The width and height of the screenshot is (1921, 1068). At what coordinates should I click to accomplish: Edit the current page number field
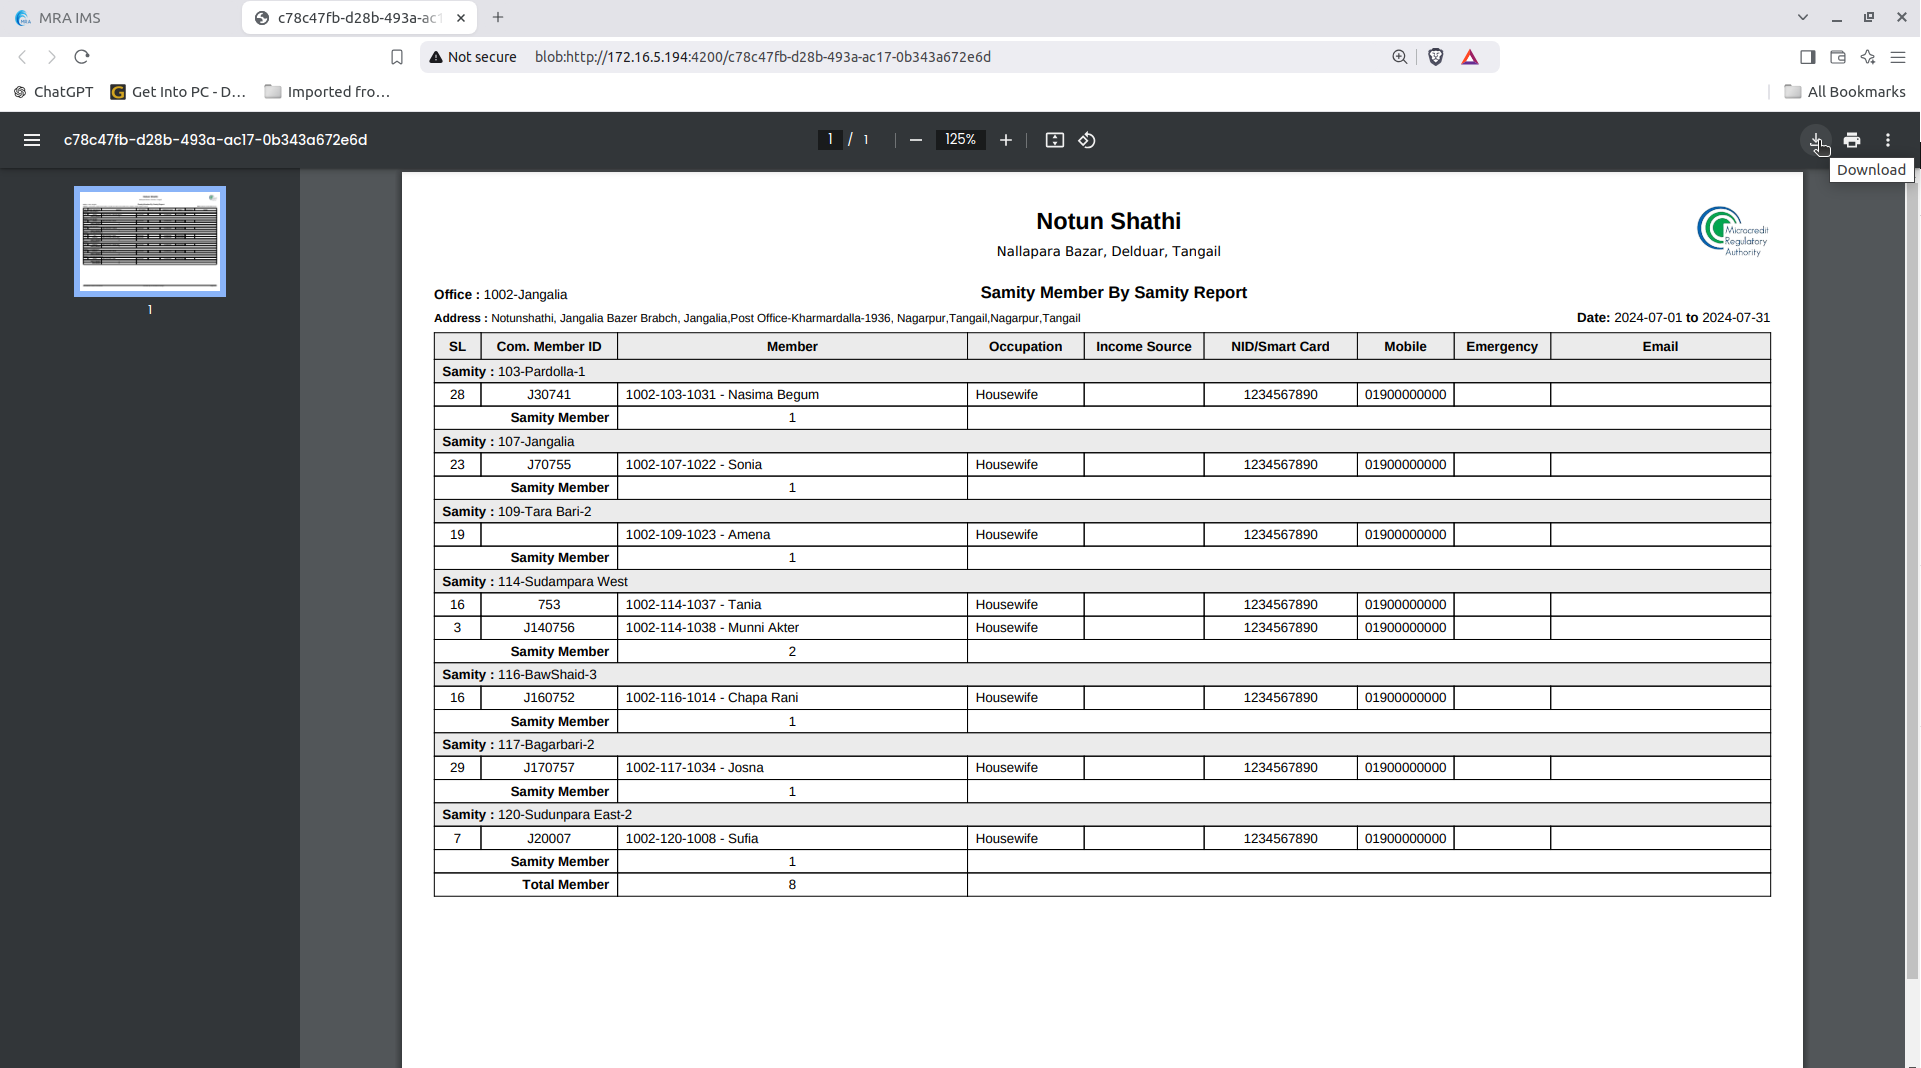(829, 140)
